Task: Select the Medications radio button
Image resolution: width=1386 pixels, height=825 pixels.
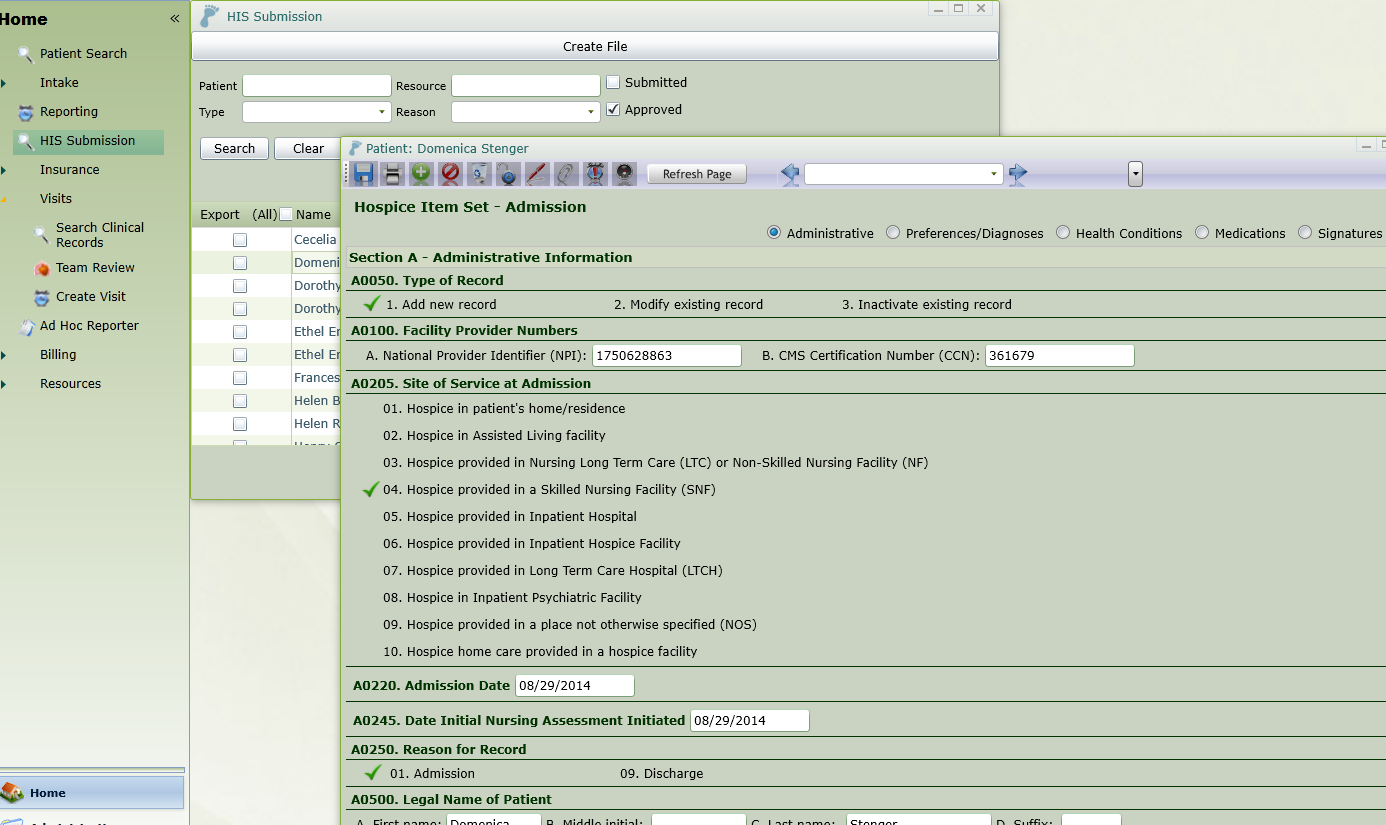Action: tap(1202, 233)
